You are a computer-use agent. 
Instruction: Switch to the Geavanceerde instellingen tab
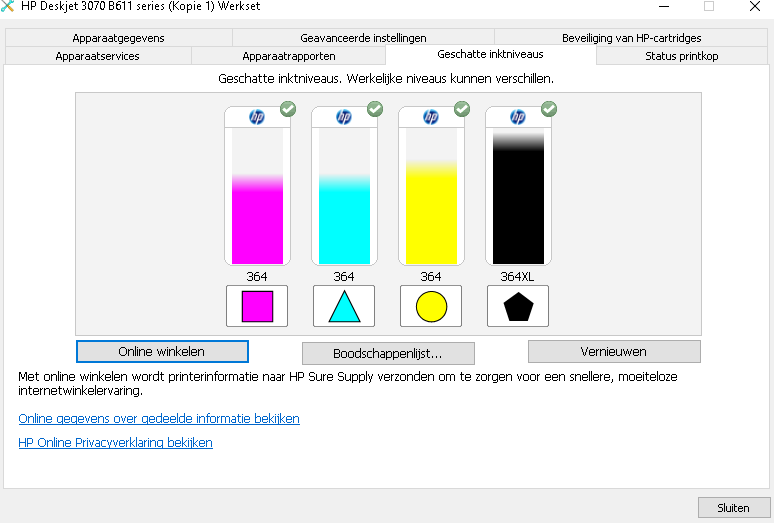click(363, 38)
